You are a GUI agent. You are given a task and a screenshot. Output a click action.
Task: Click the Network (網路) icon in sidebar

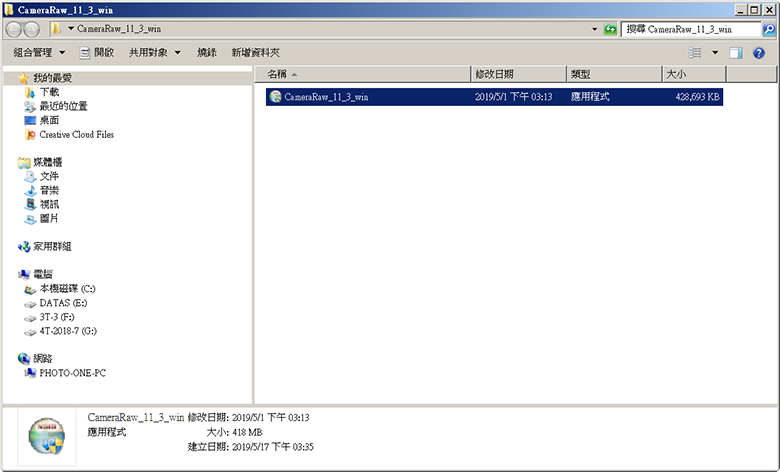[24, 358]
